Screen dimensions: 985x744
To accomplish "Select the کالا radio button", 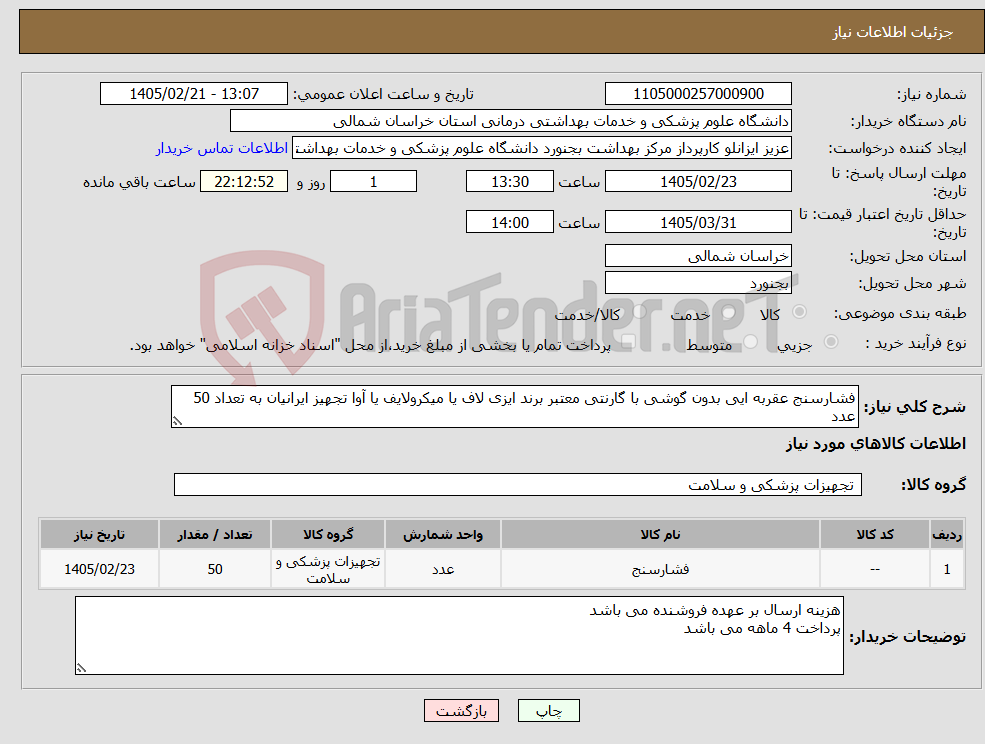I will tap(800, 312).
